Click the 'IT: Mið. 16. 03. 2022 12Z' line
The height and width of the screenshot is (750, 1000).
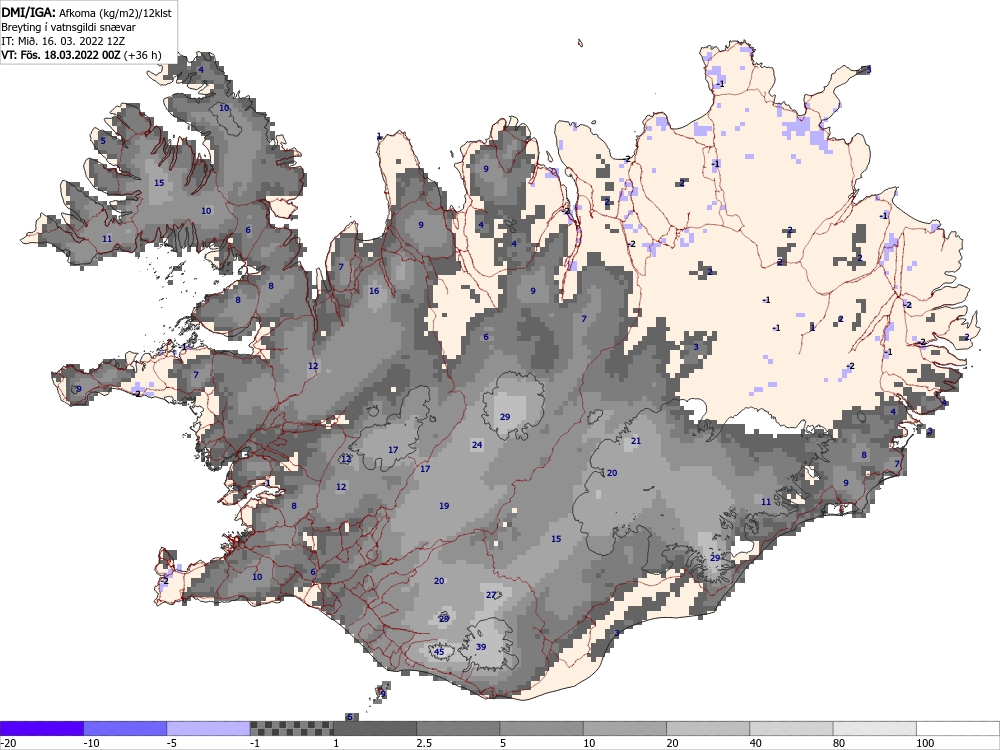[x=63, y=41]
